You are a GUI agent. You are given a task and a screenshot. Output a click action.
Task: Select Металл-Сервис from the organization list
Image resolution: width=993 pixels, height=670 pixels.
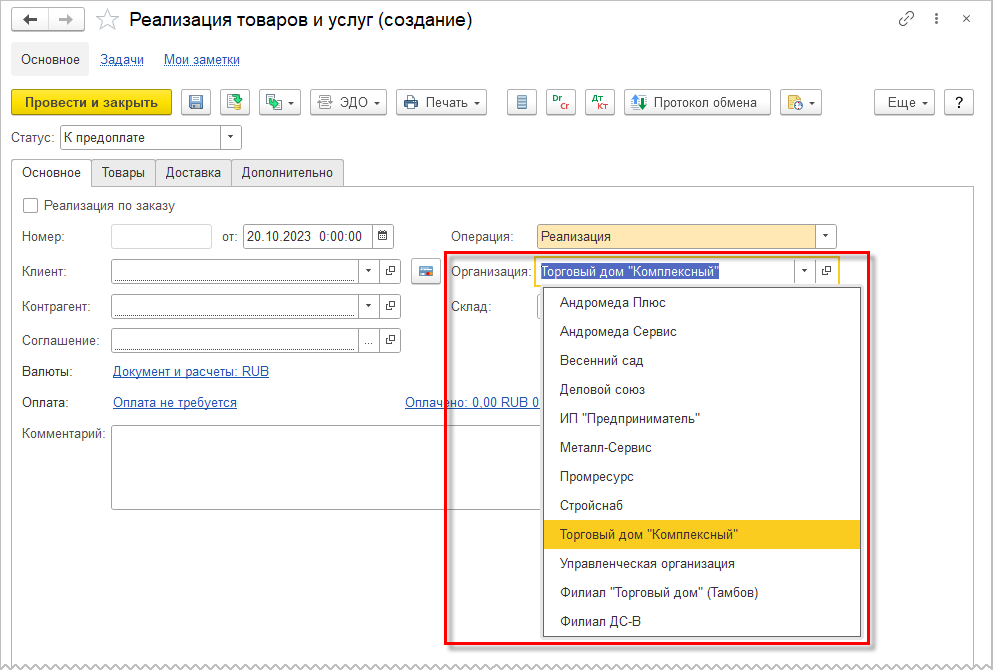pyautogui.click(x=605, y=448)
